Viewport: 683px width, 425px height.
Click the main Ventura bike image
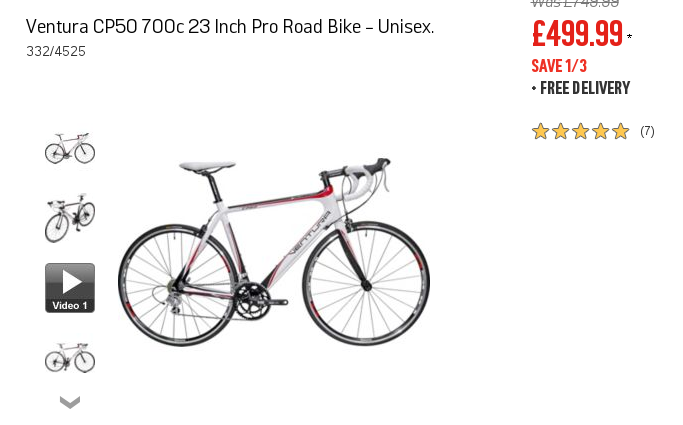click(x=274, y=252)
